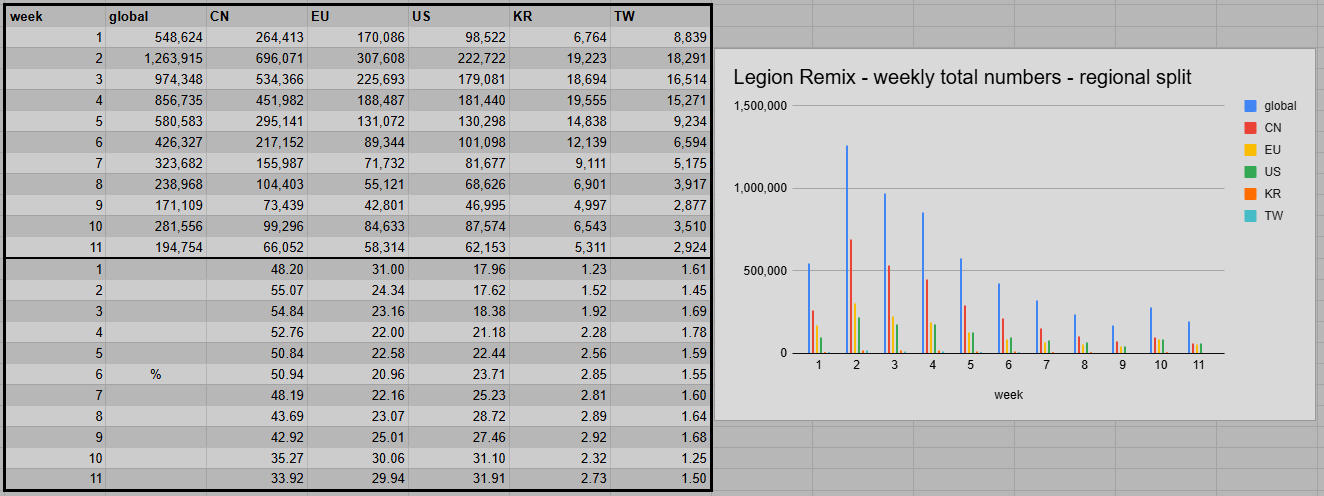Click the Legion Remix chart title

pos(962,78)
